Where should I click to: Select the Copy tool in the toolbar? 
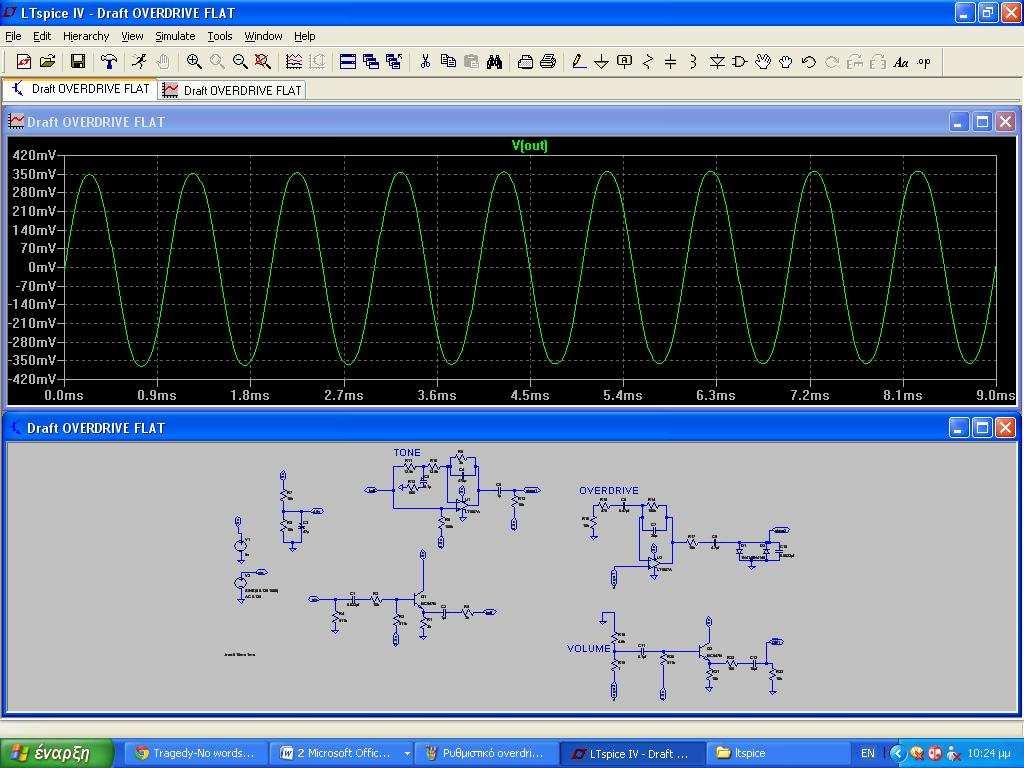pyautogui.click(x=448, y=62)
